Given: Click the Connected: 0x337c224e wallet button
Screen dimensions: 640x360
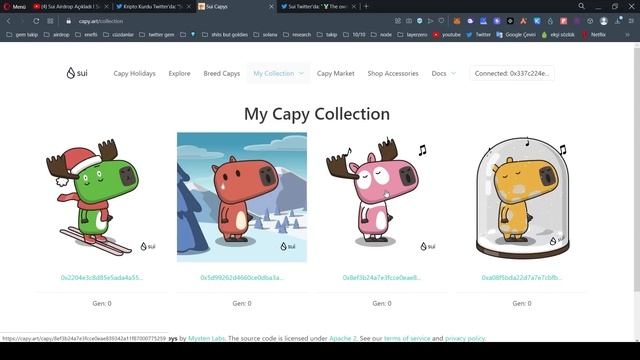Looking at the screenshot, I should point(512,73).
